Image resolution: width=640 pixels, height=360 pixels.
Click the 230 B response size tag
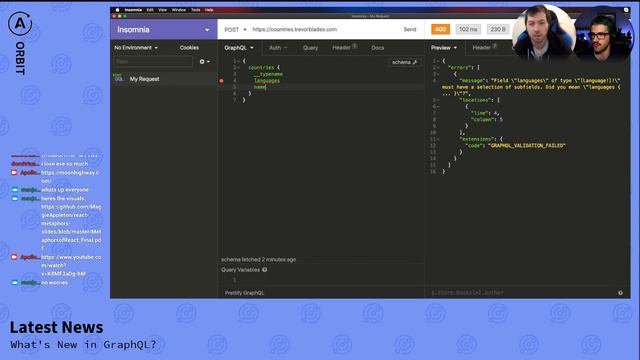click(498, 29)
